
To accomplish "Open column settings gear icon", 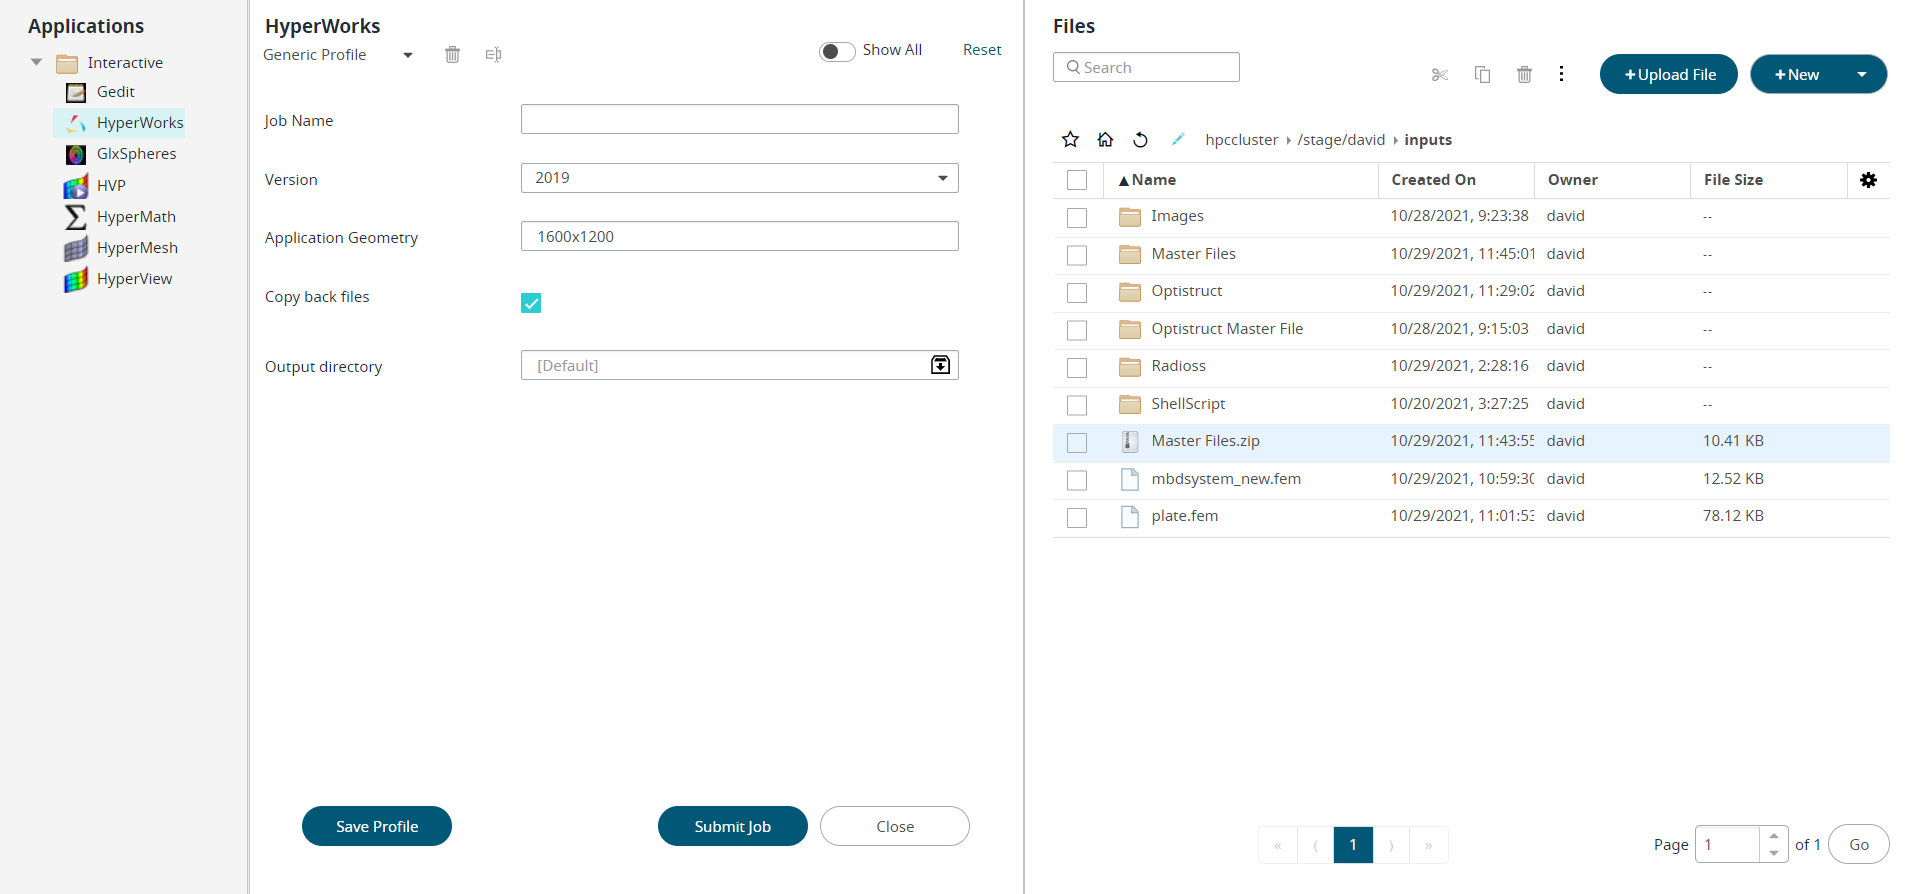I will tap(1868, 180).
